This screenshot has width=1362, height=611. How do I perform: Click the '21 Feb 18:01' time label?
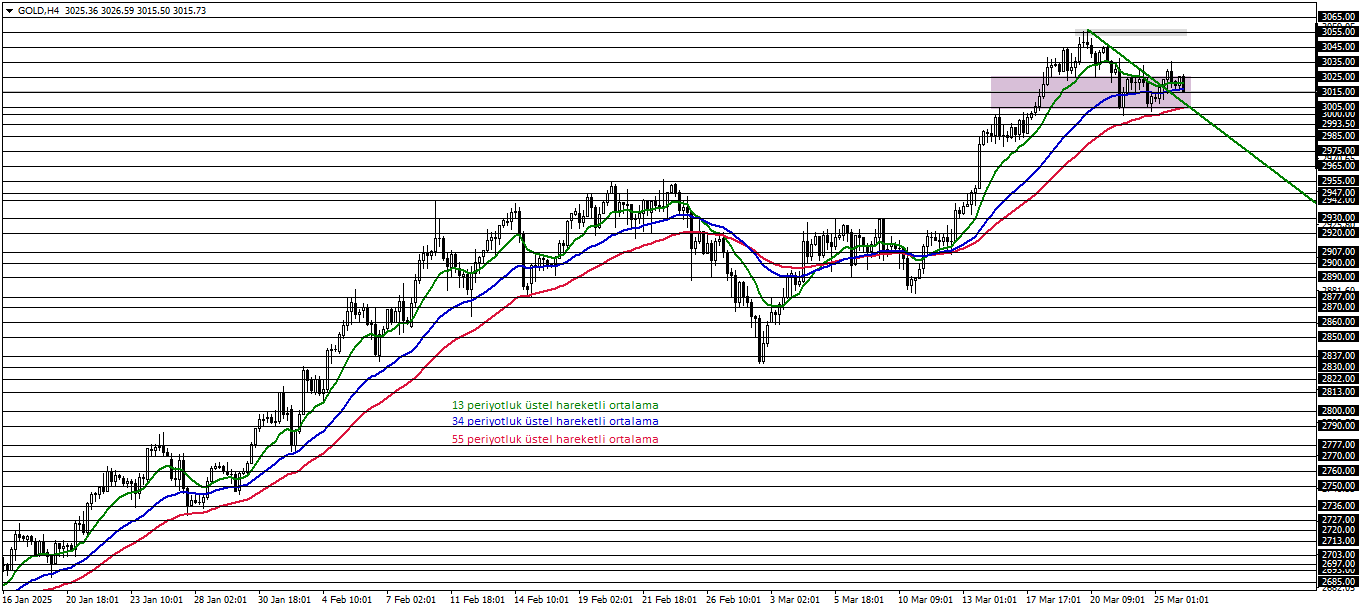[669, 601]
